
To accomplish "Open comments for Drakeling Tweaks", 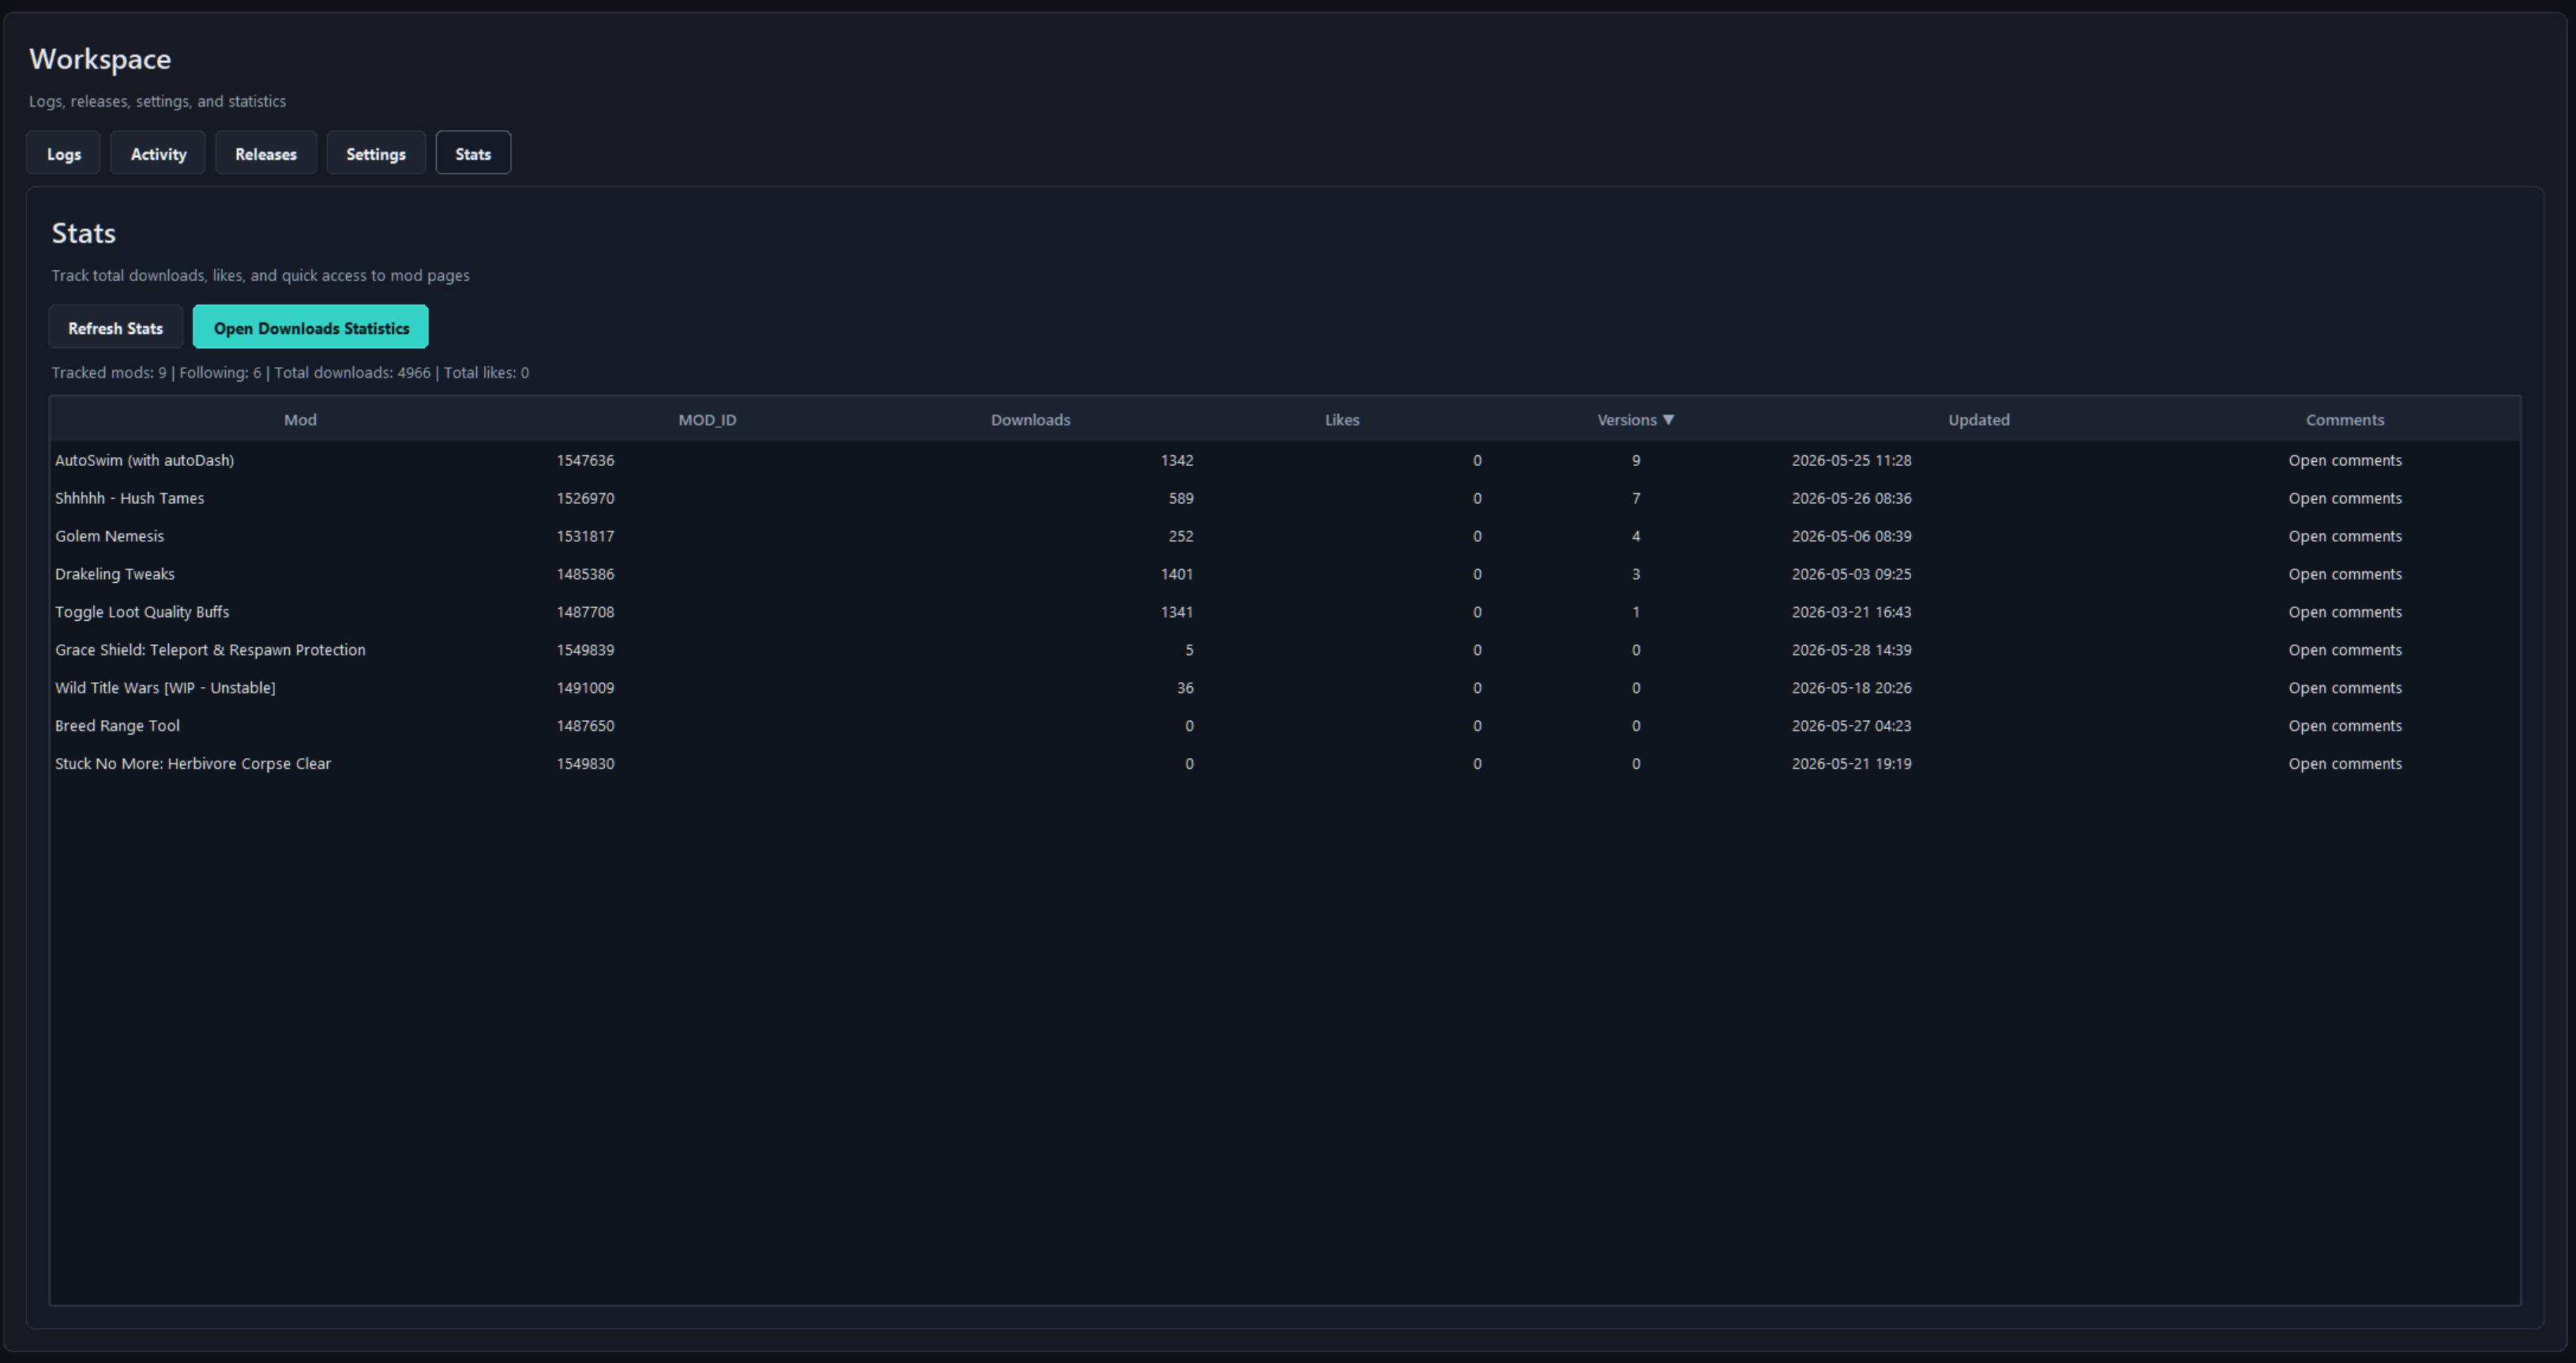I will click(x=2345, y=574).
